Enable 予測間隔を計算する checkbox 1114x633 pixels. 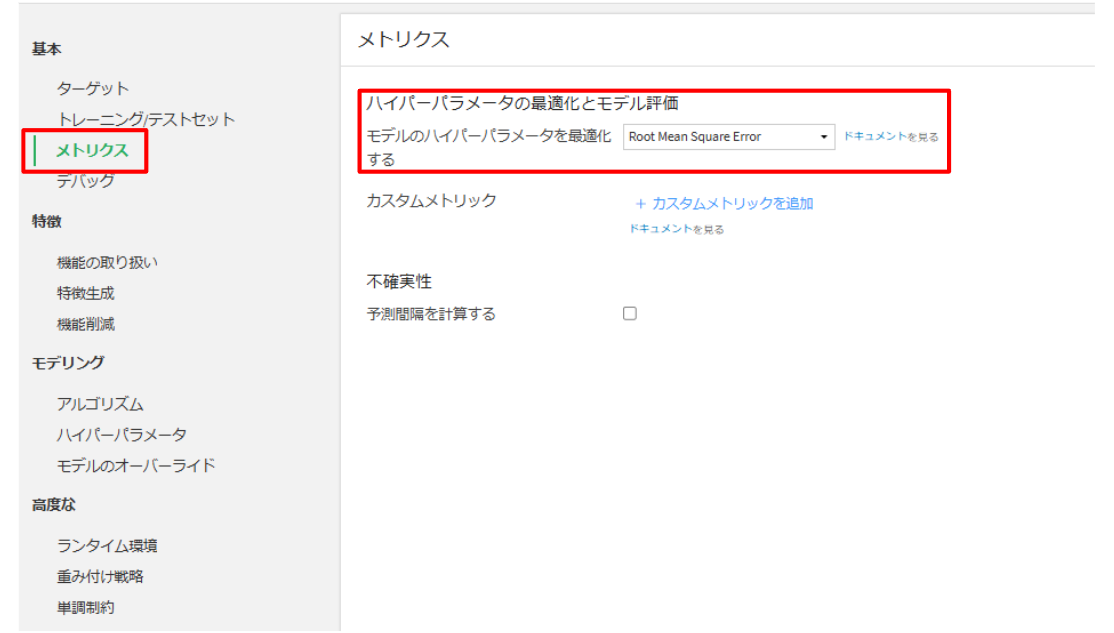coord(629,313)
